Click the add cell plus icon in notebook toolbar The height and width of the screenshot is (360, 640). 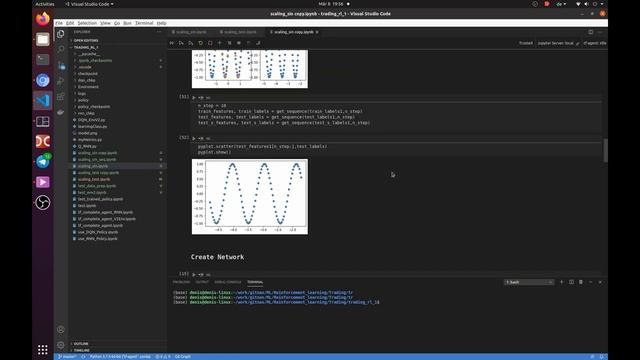coord(220,43)
